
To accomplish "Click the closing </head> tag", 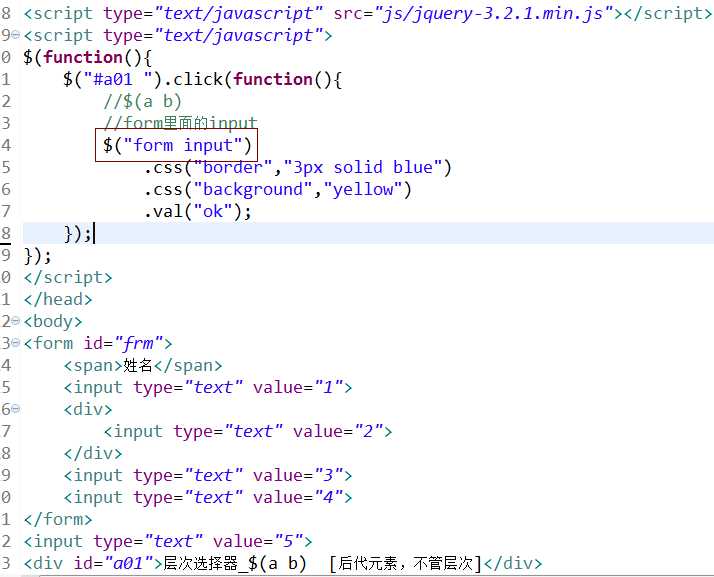I will click(58, 299).
